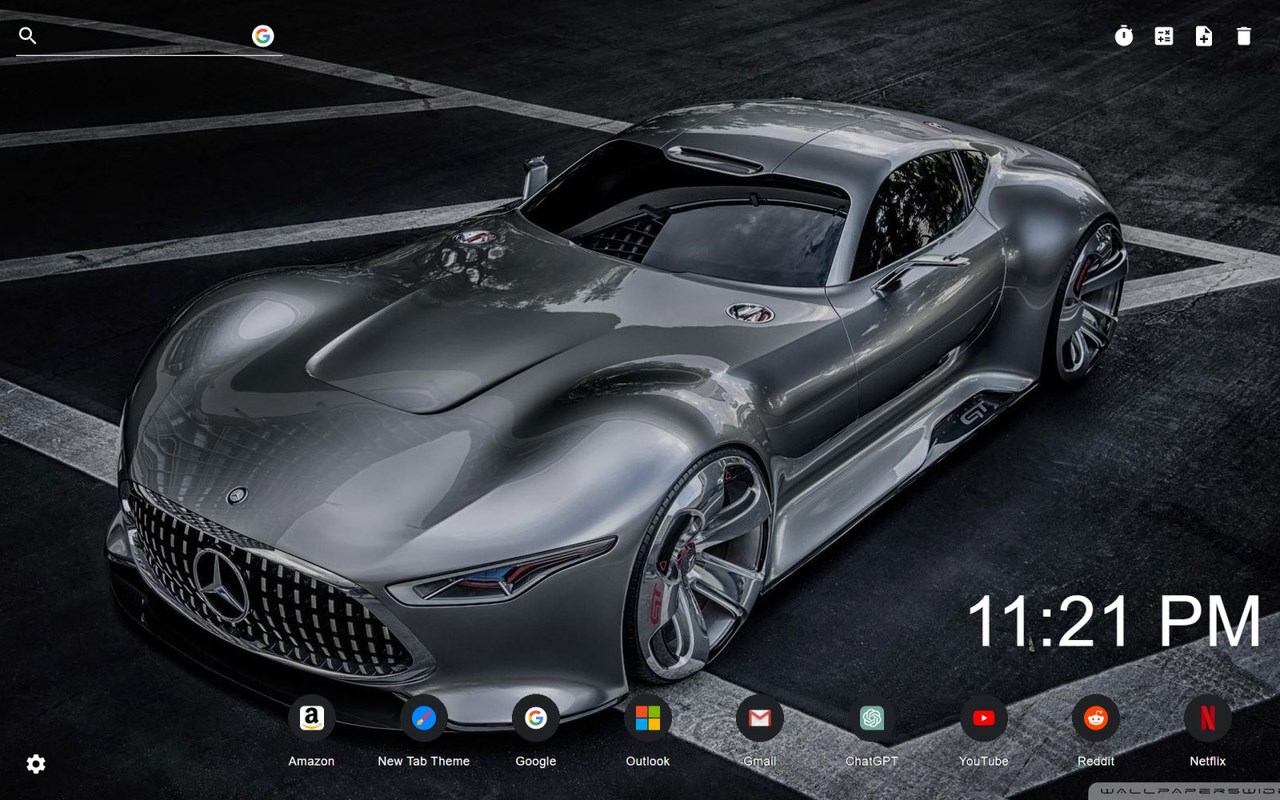Click the ChatGPT label text

coord(872,761)
